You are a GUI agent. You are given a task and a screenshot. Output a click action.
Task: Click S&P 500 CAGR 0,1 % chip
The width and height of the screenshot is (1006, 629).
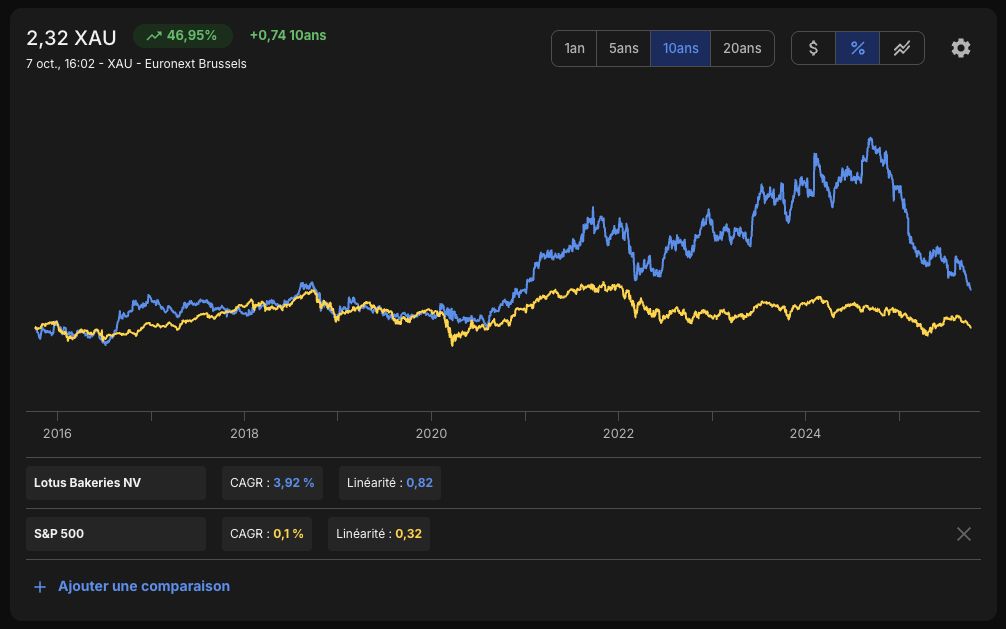coord(267,534)
